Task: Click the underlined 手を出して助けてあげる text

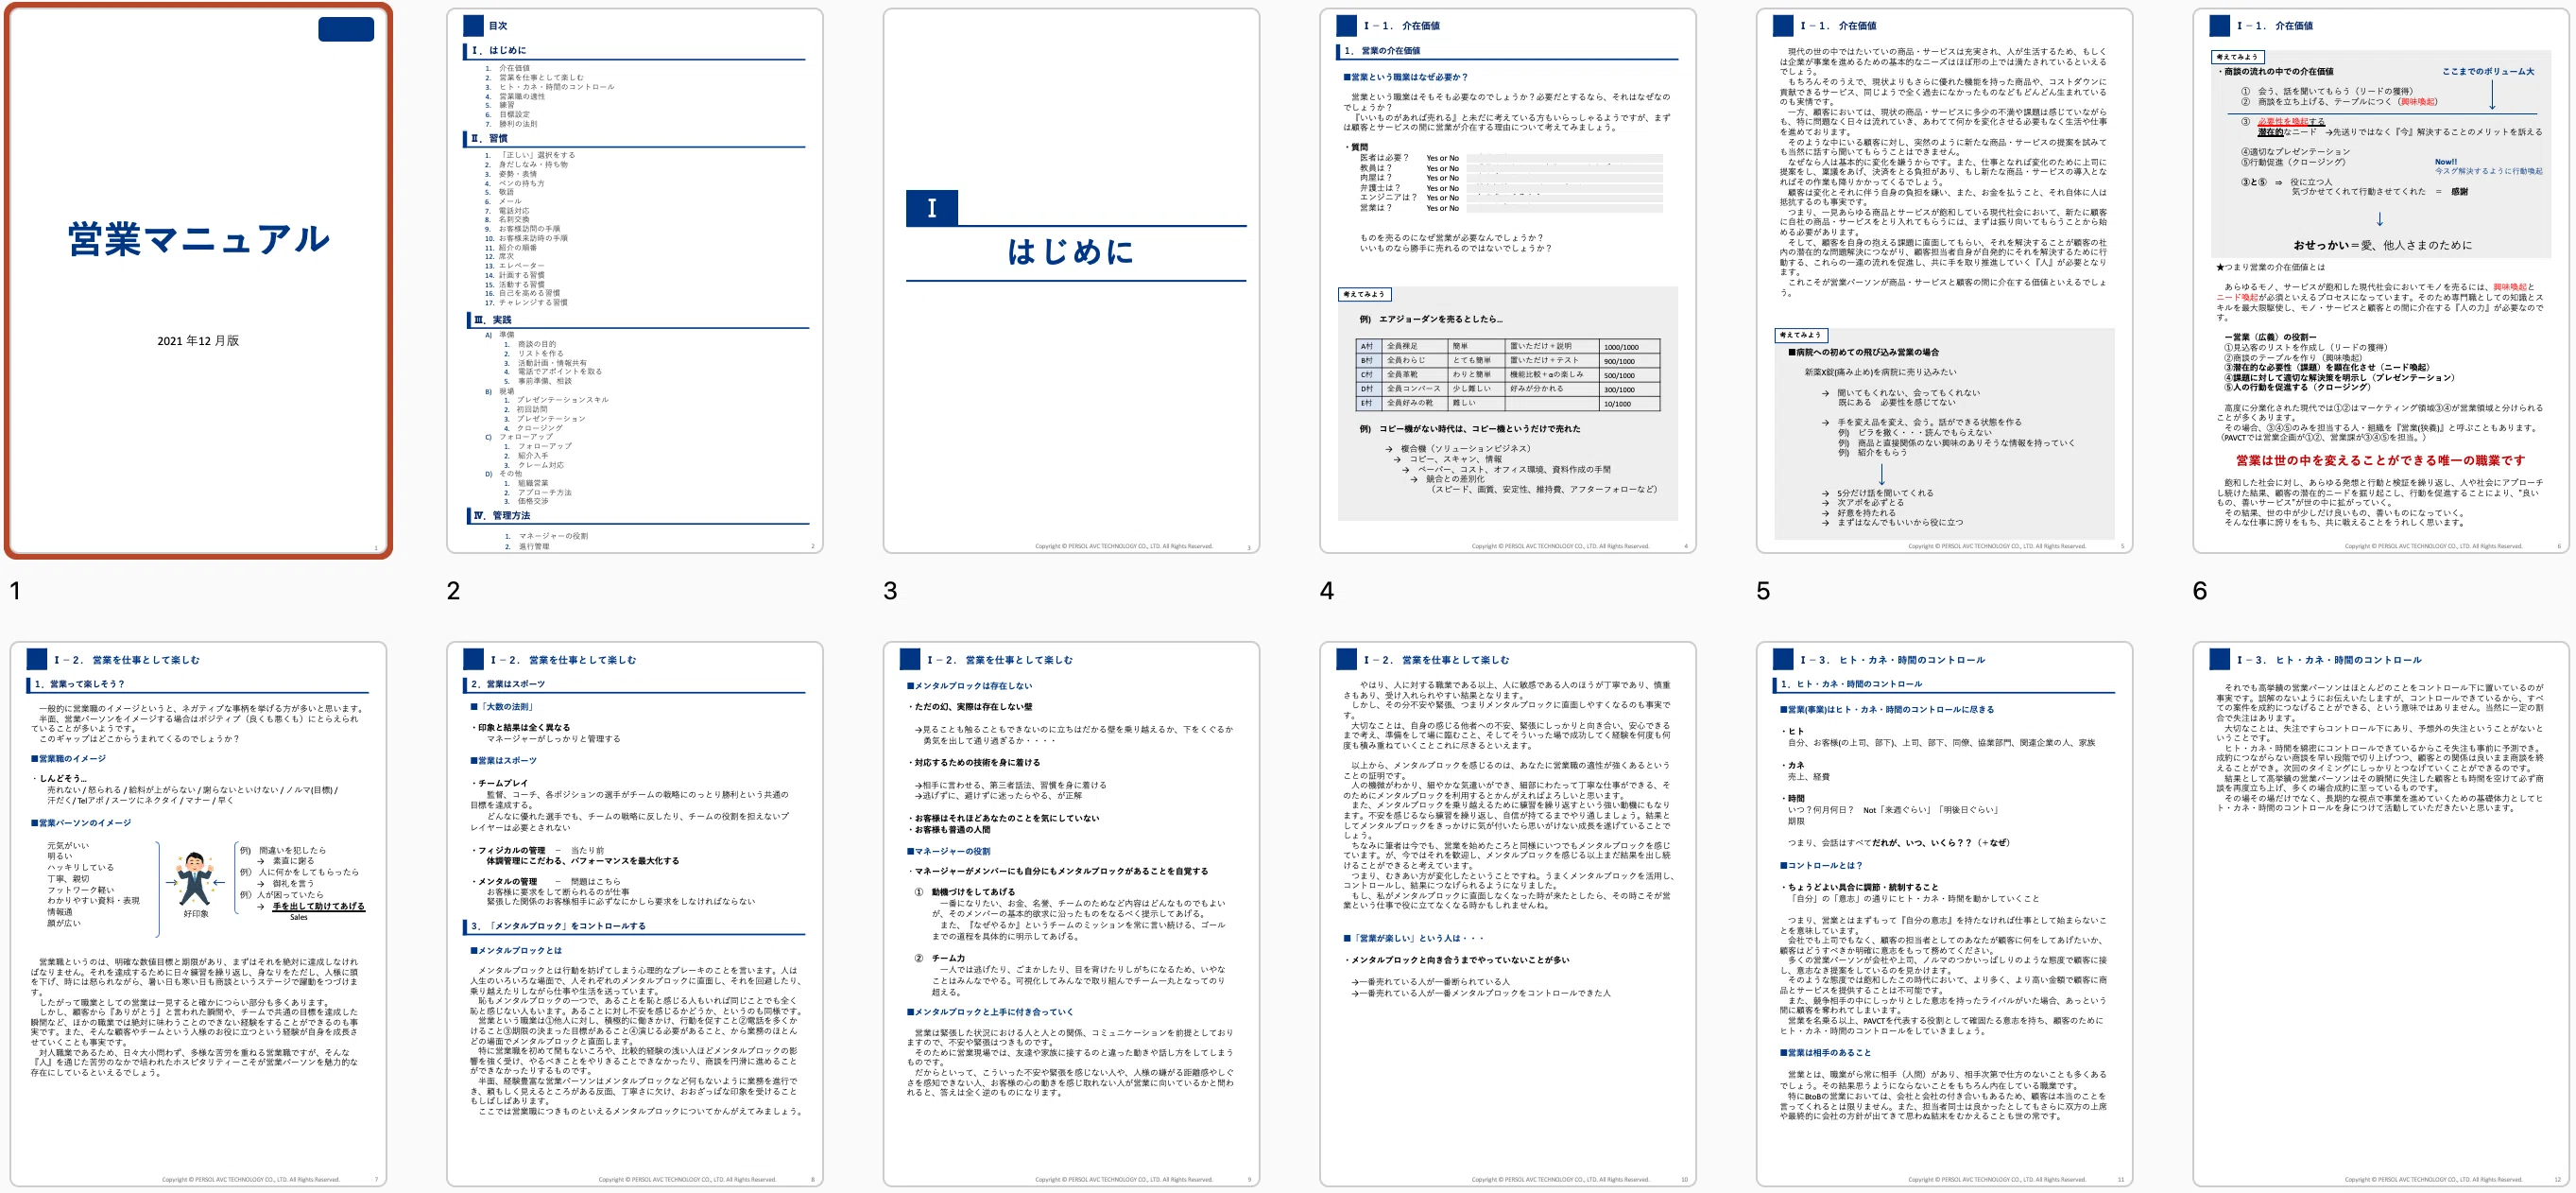Action: [318, 906]
